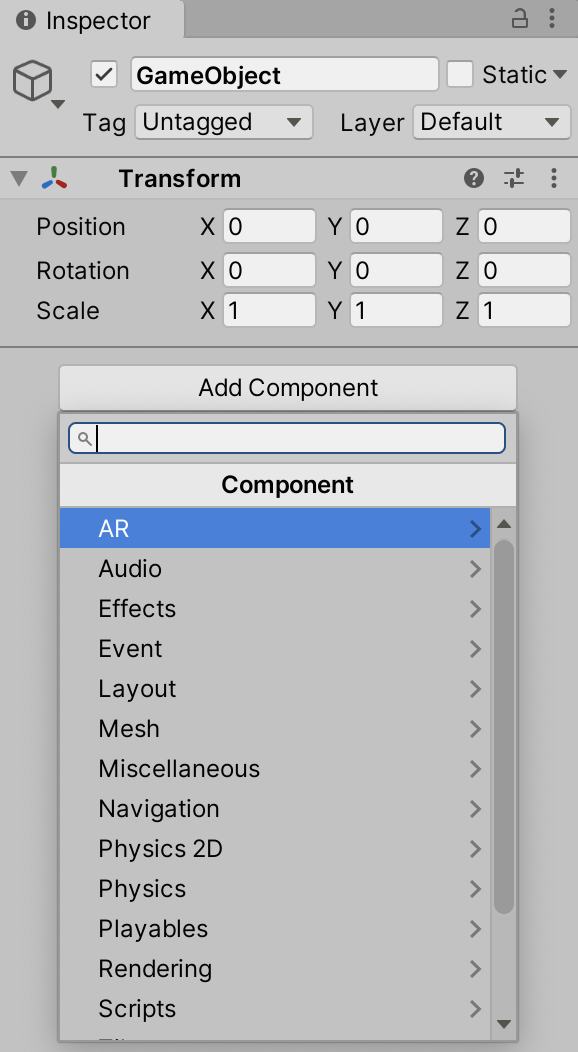
Task: Click the search magnifier icon
Action: (84, 439)
